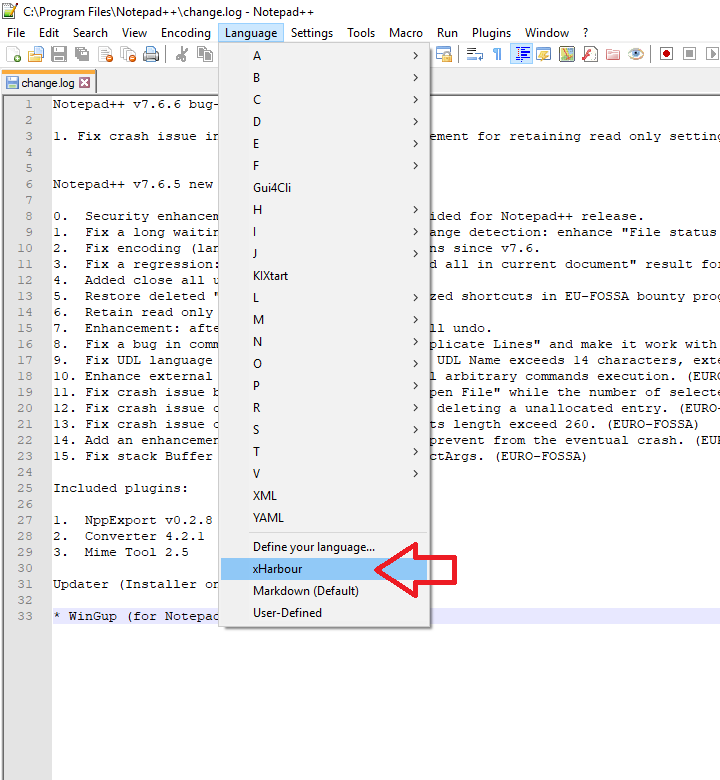
Task: Click the Synchronize scrolling lock icon
Action: point(443,54)
